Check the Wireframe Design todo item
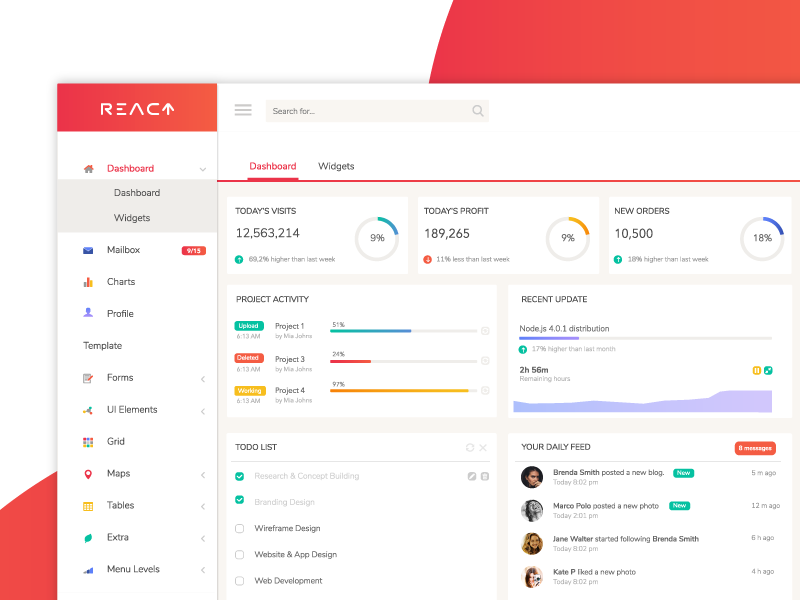Screen dimensions: 800x600 tap(238, 528)
